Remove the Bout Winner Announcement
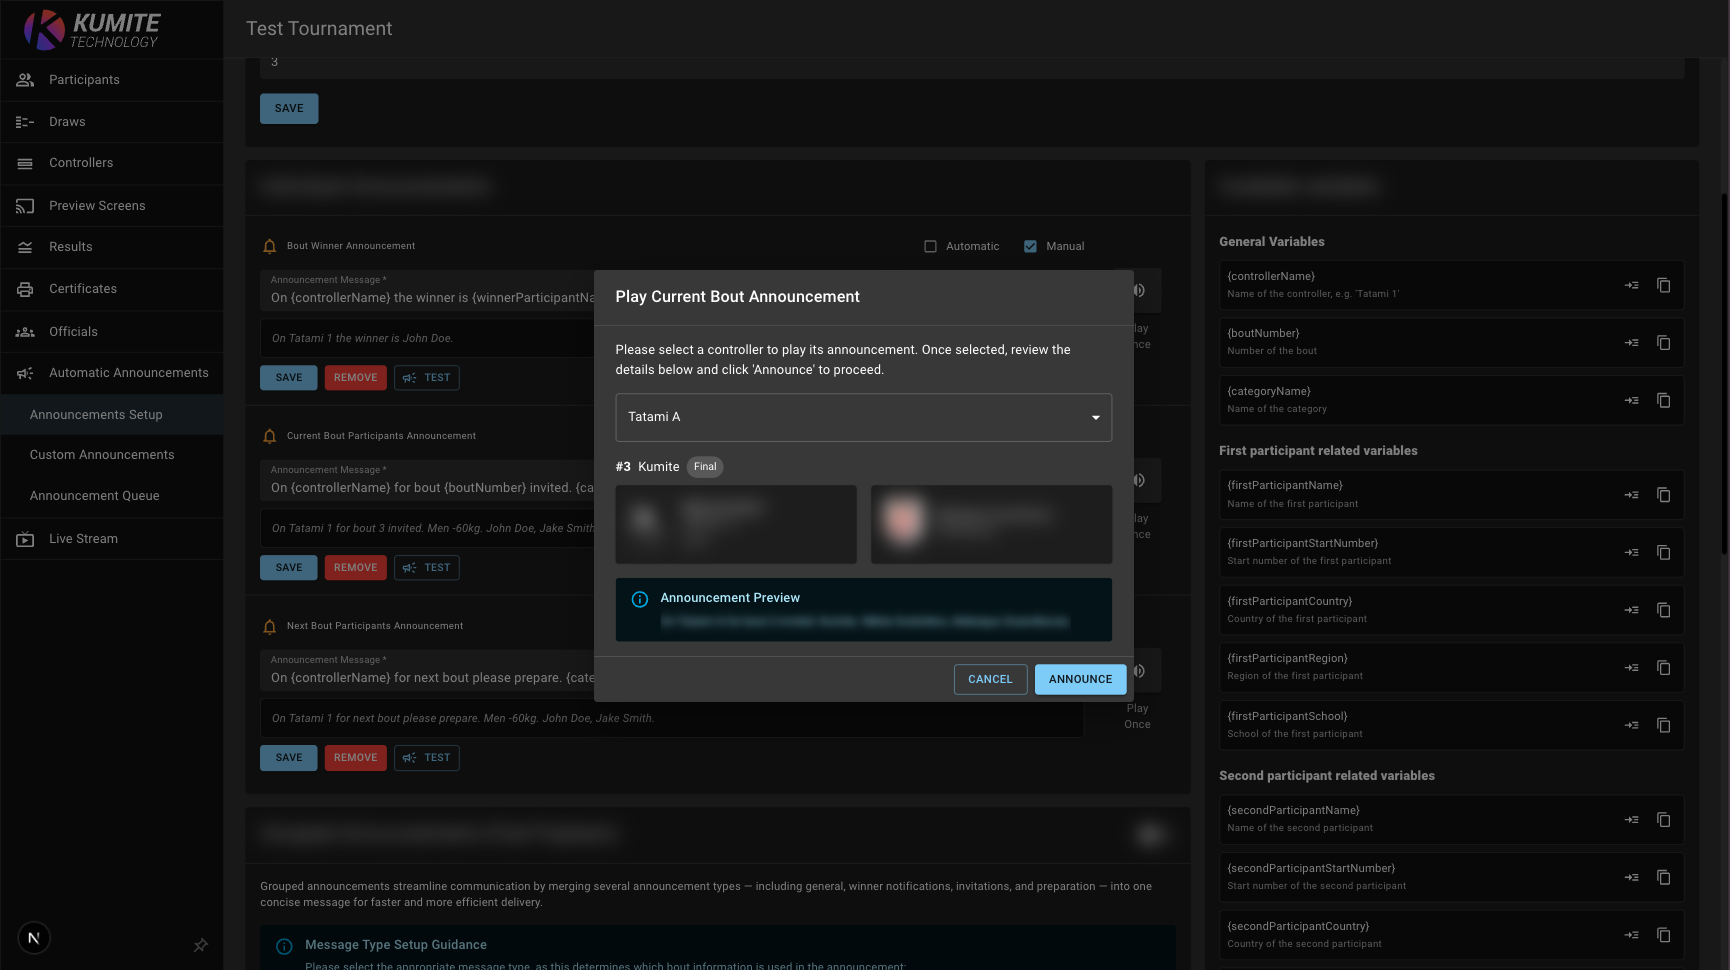This screenshot has width=1730, height=970. point(355,378)
